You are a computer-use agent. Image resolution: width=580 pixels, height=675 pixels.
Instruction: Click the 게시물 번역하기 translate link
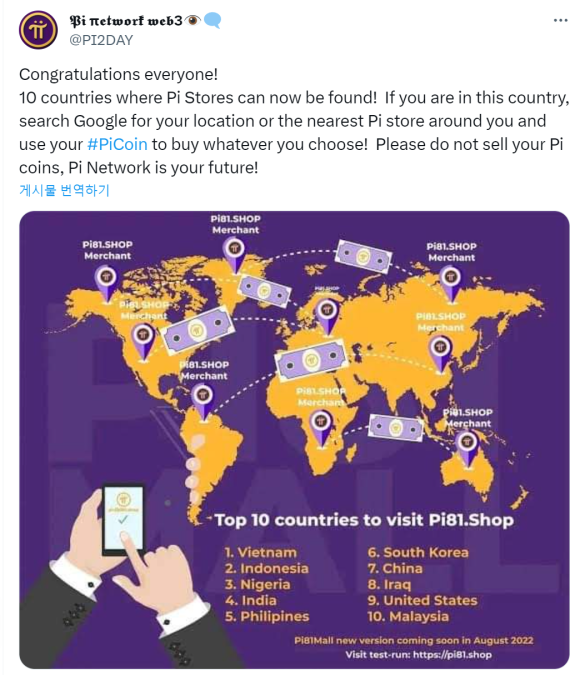pos(65,190)
